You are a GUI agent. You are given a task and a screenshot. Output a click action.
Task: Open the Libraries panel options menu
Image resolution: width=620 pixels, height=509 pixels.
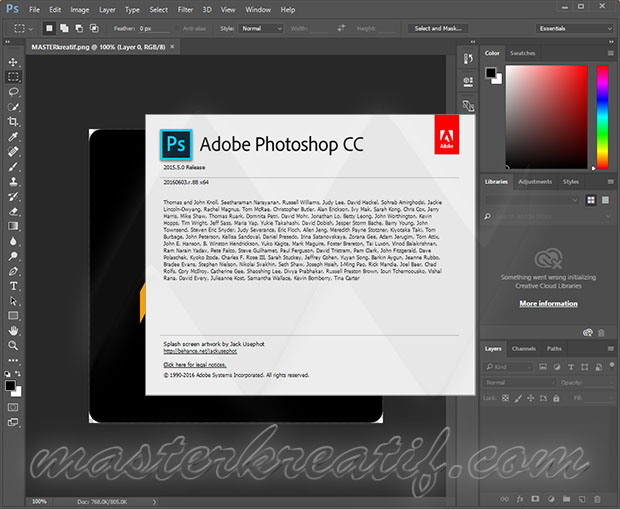[611, 182]
